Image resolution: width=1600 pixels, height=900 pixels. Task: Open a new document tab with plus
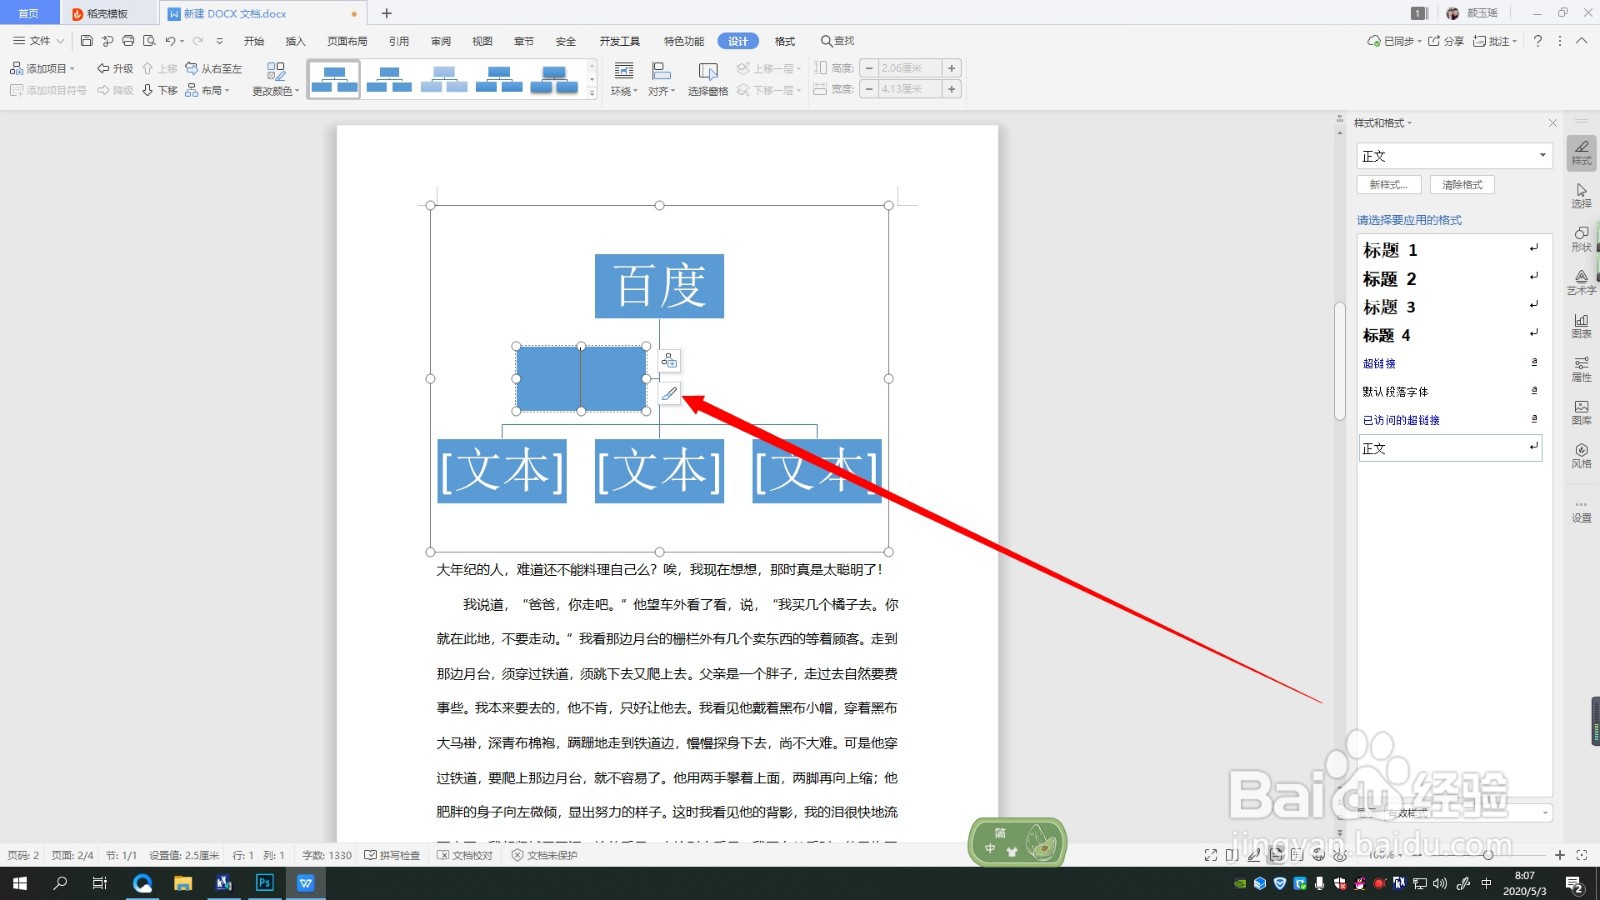click(387, 14)
